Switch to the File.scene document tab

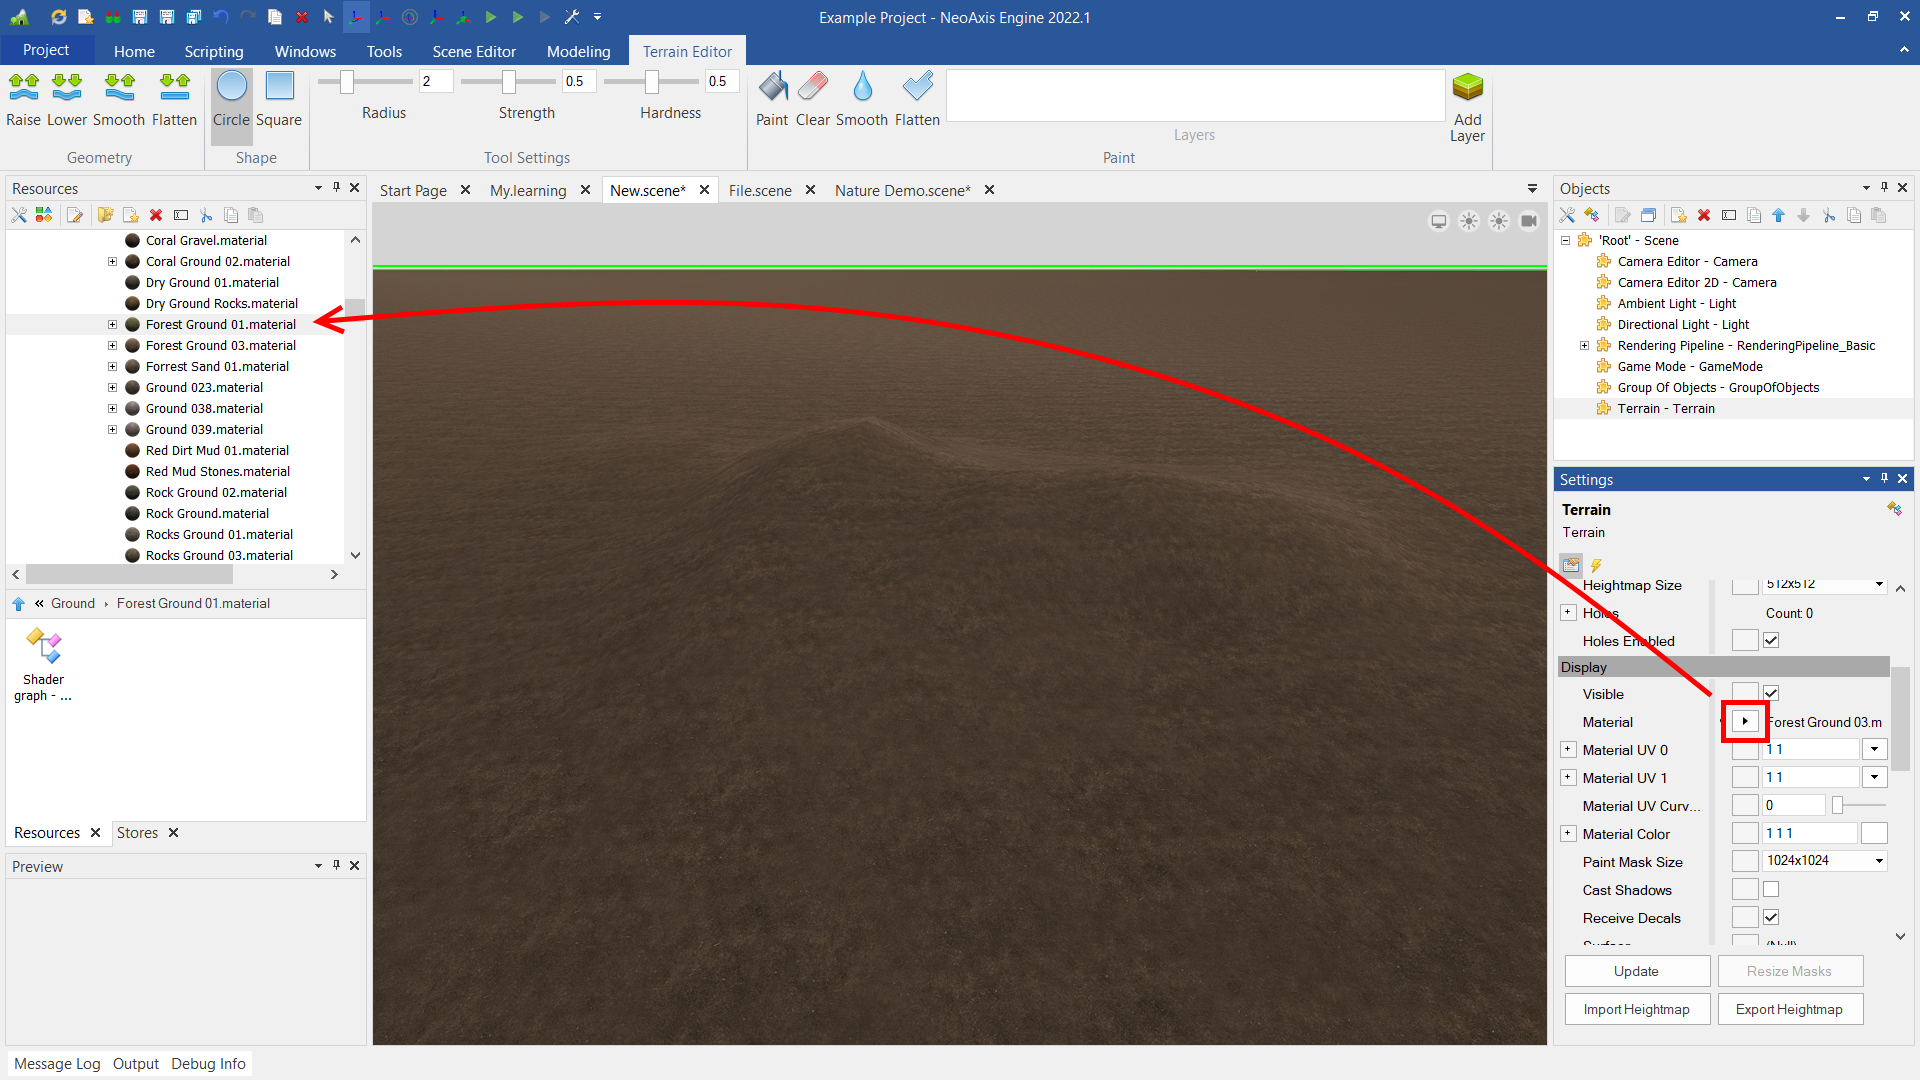tap(760, 190)
